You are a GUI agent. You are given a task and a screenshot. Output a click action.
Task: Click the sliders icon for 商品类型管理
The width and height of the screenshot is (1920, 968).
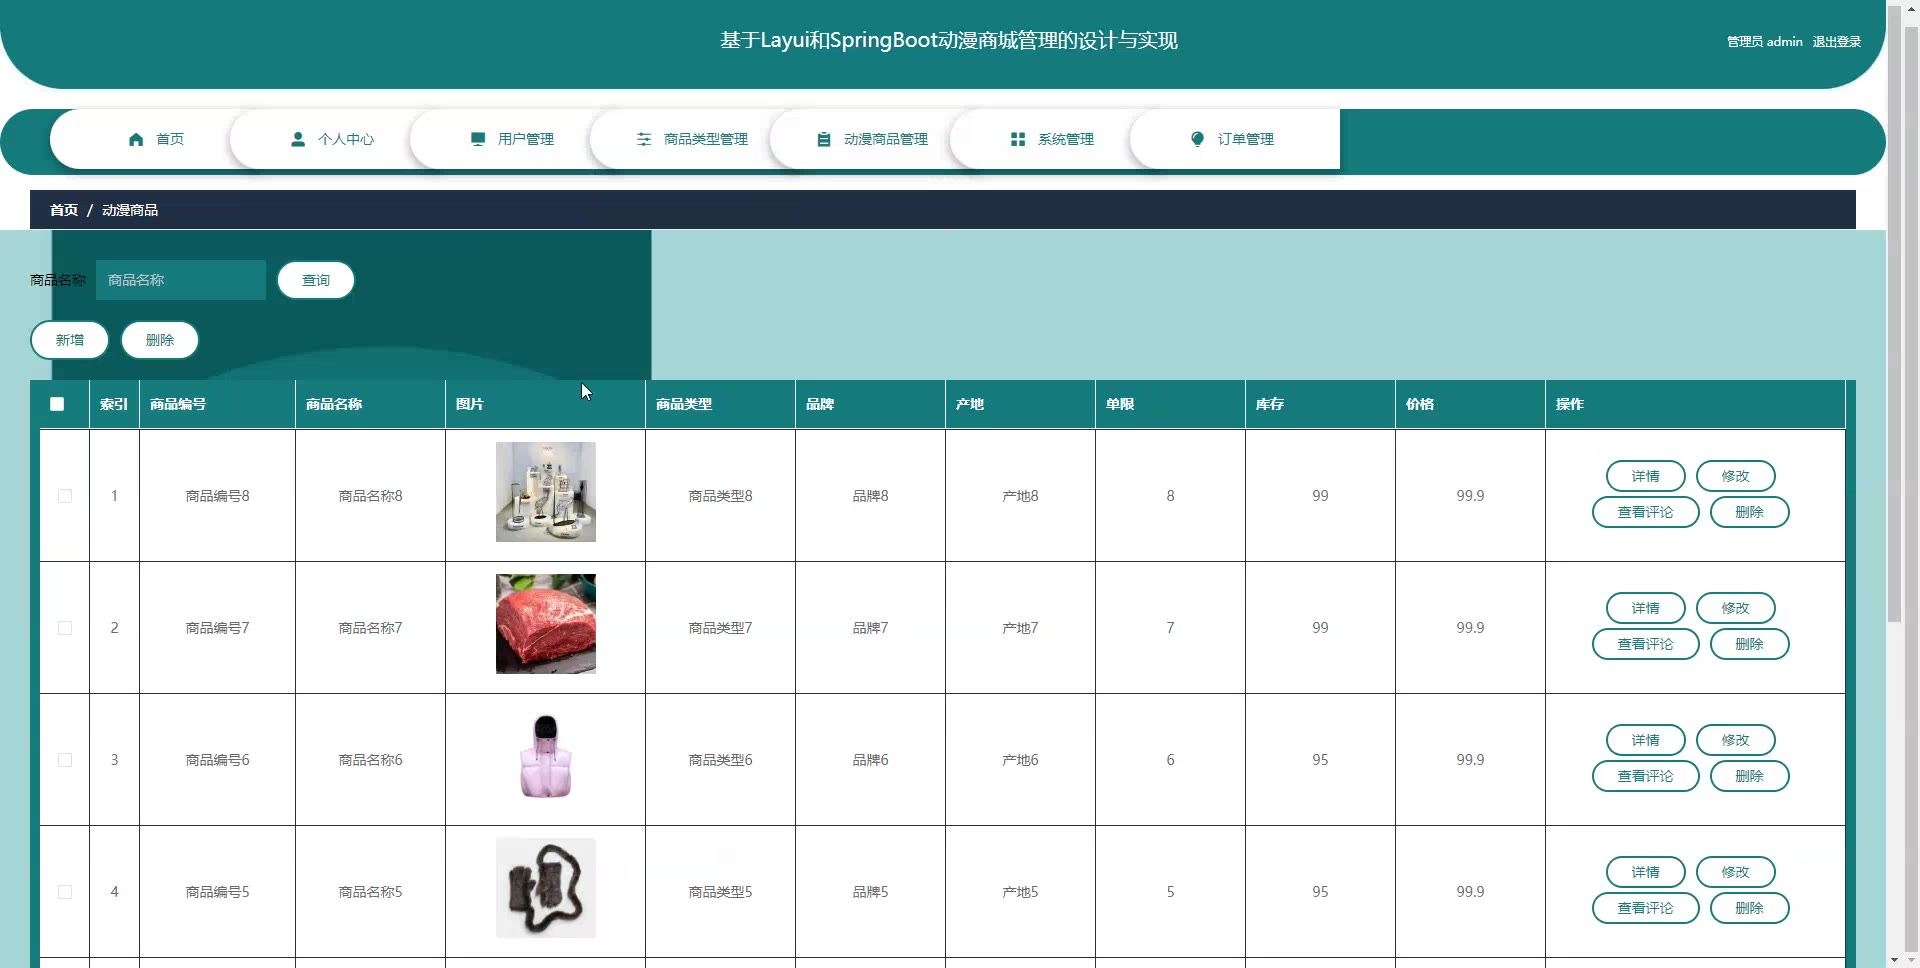tap(644, 139)
